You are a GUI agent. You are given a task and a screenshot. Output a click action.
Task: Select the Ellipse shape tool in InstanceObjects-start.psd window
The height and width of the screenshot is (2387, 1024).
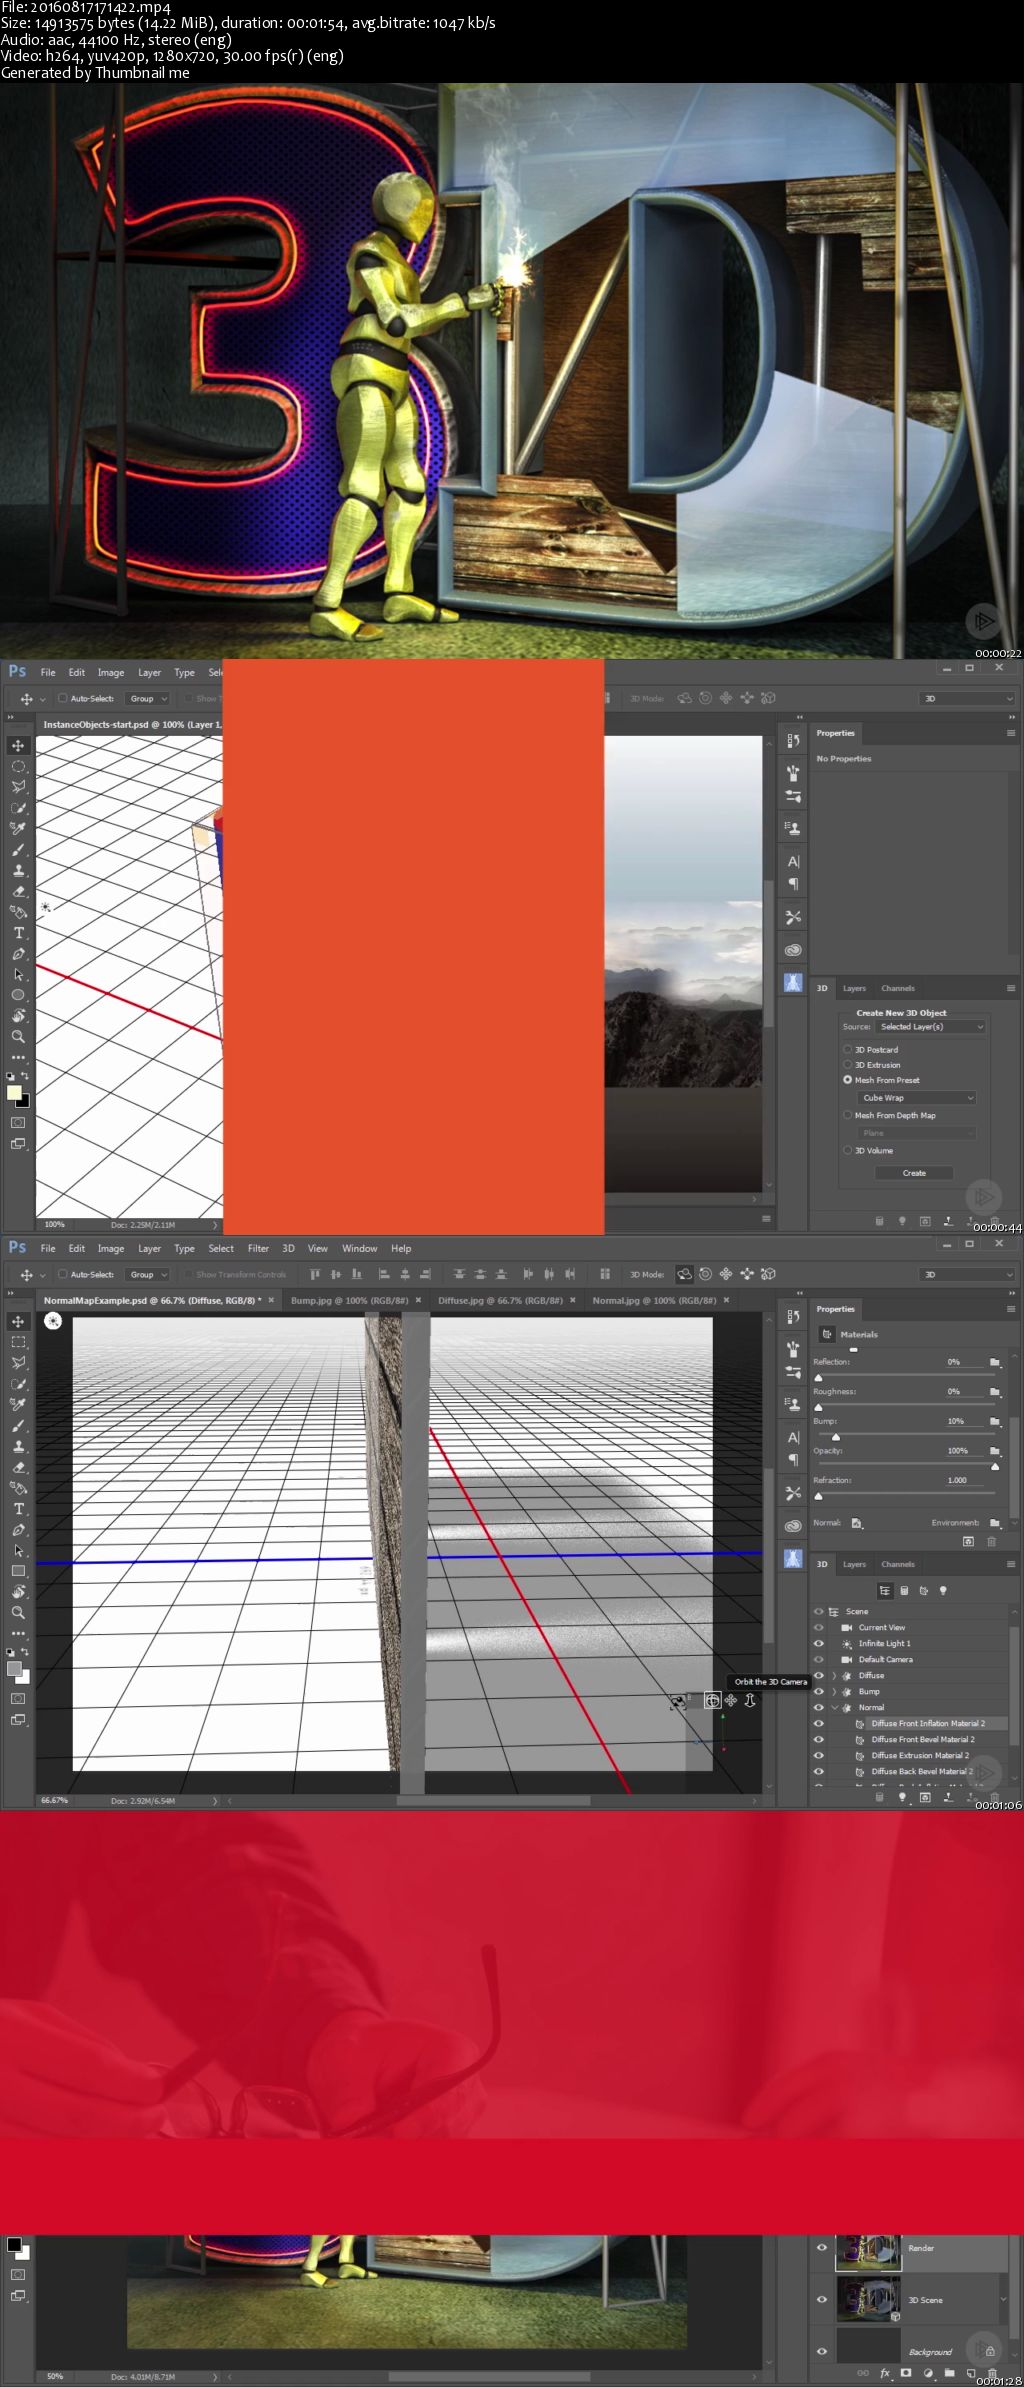[x=18, y=995]
